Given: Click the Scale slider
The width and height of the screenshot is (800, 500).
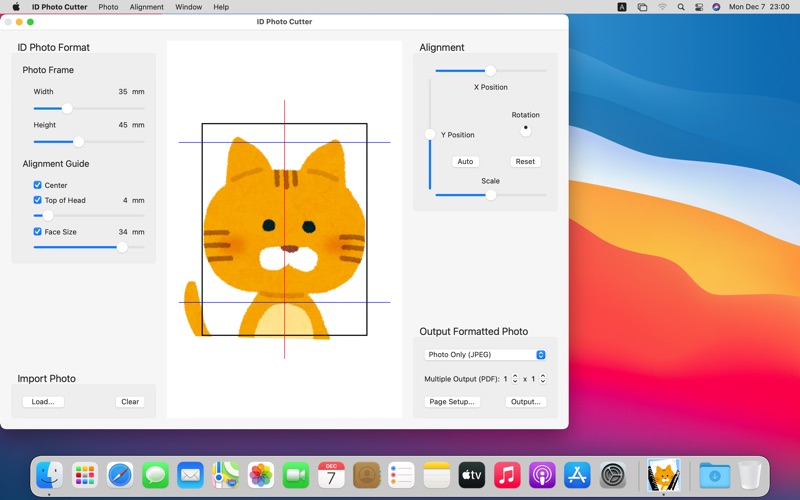Looking at the screenshot, I should [490, 195].
